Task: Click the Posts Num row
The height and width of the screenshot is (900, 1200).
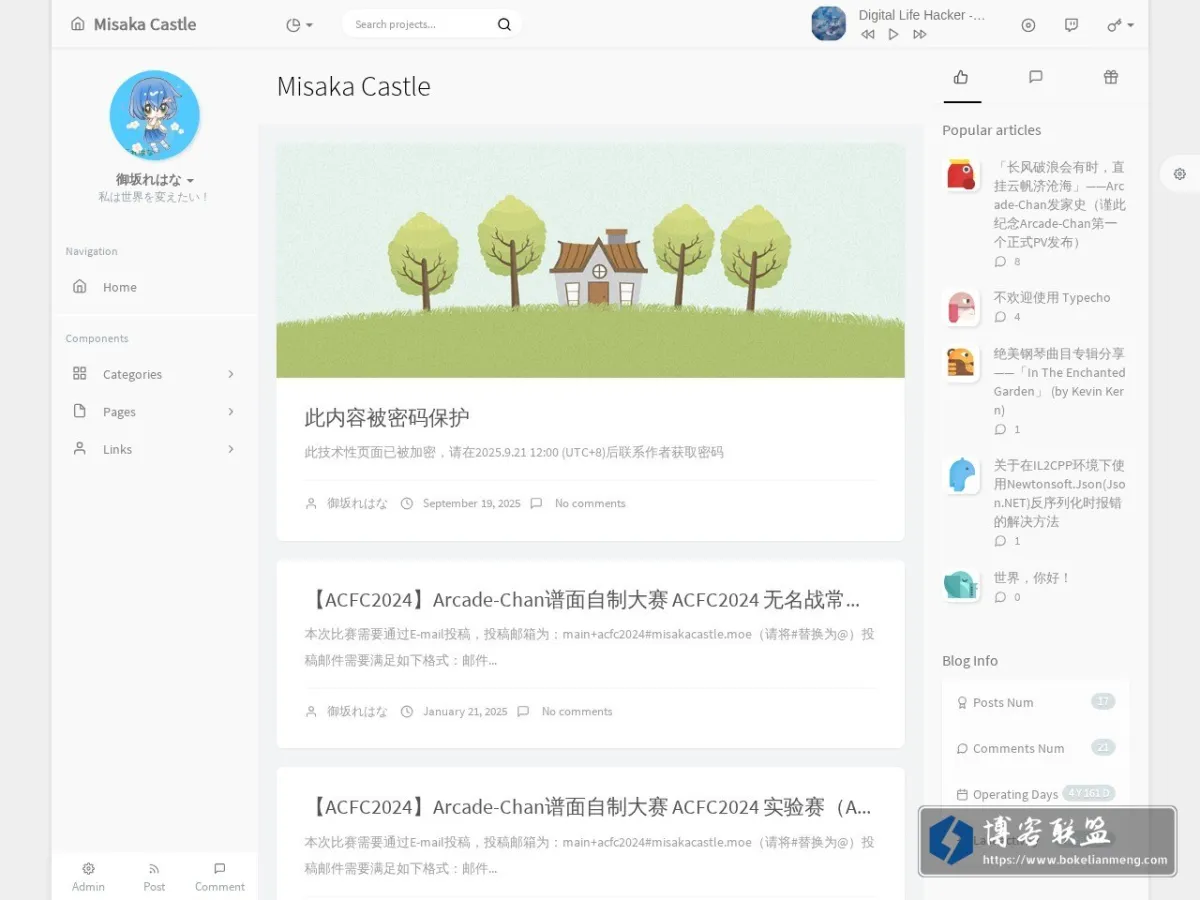Action: [x=1035, y=702]
